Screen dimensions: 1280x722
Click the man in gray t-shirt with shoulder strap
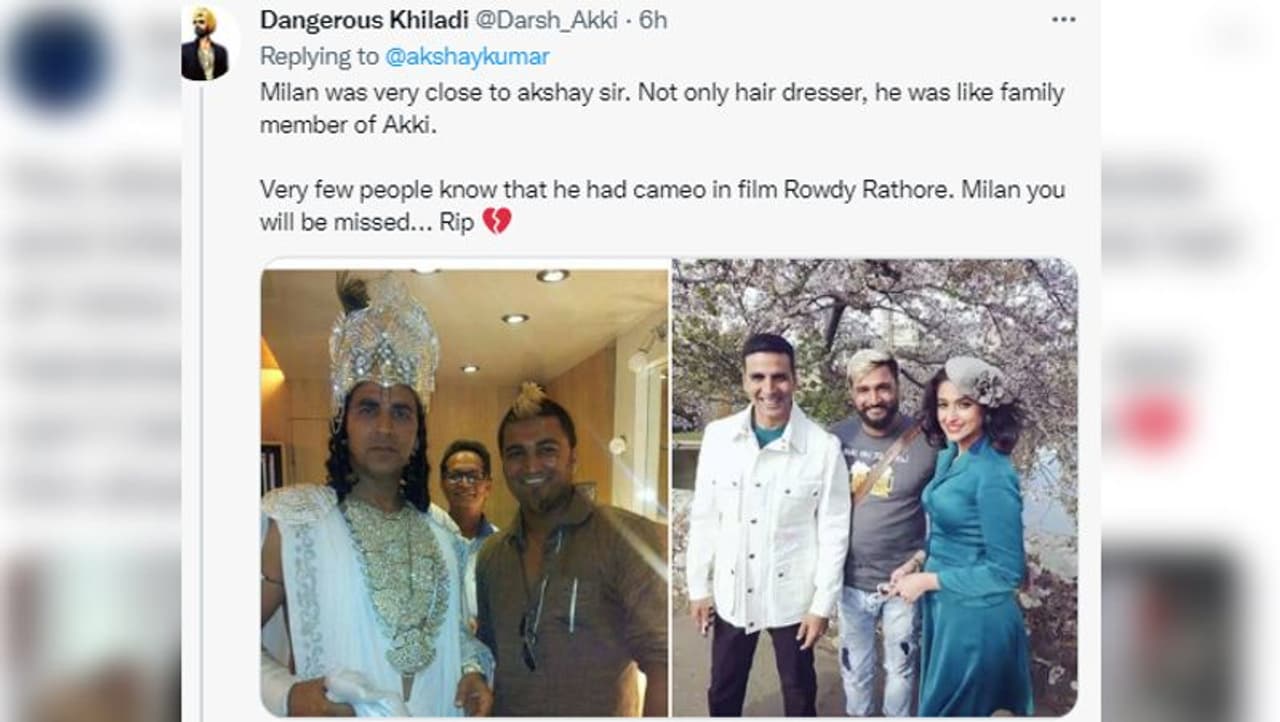pos(880,520)
